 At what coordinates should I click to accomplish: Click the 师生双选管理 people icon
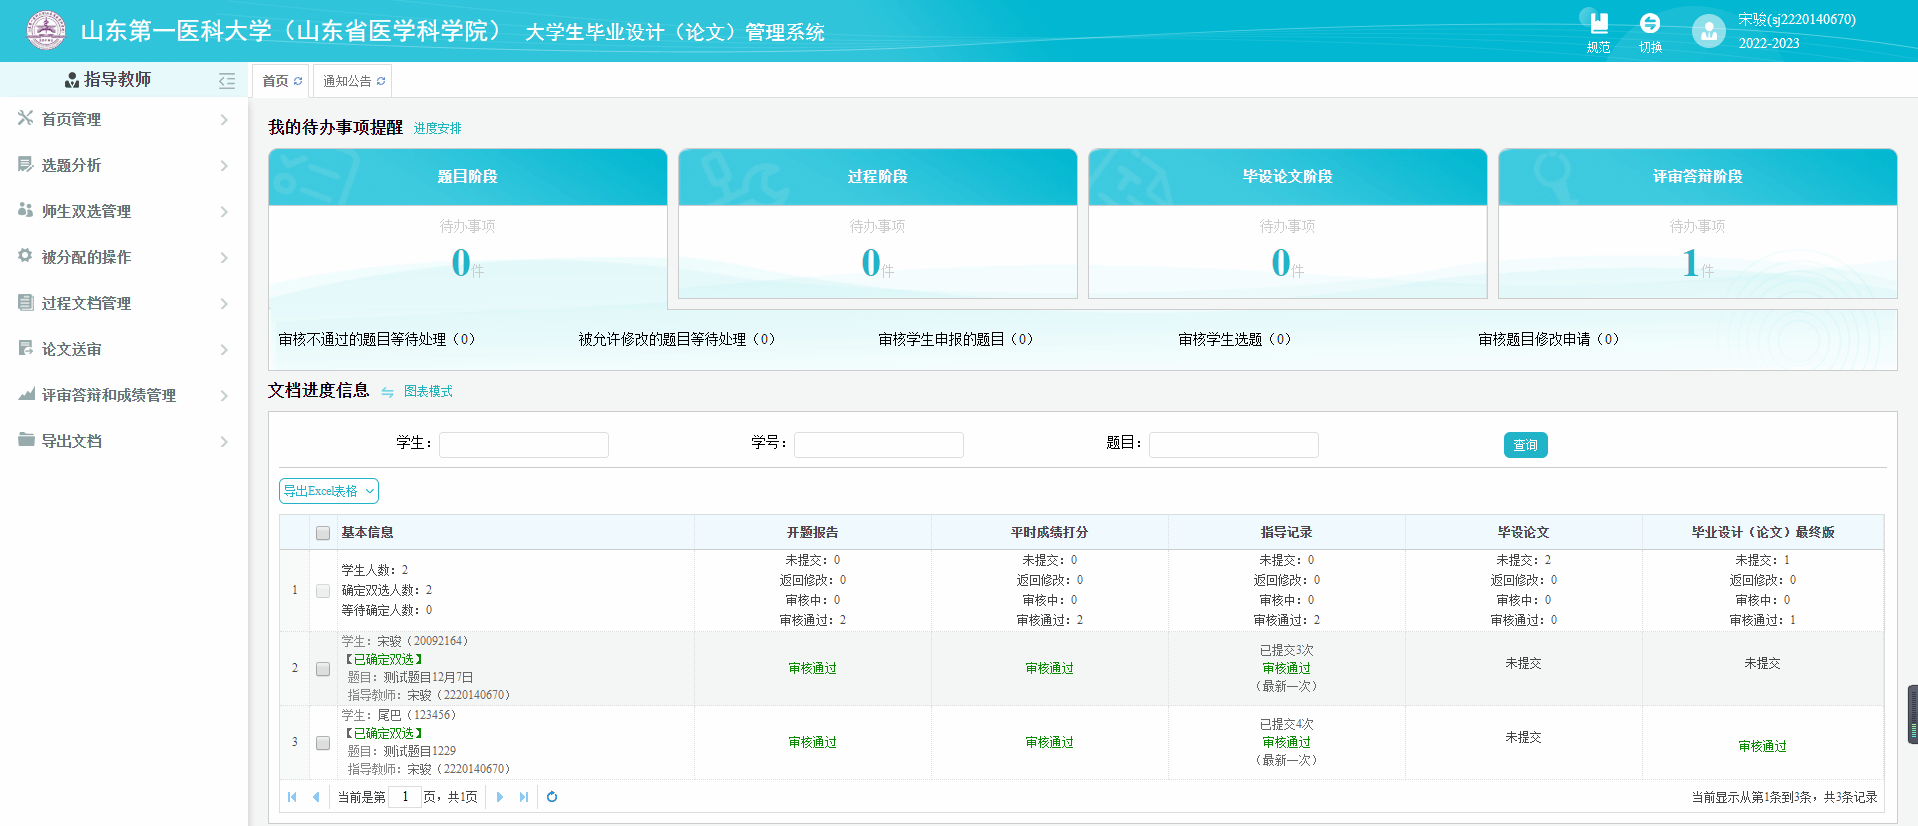point(25,210)
